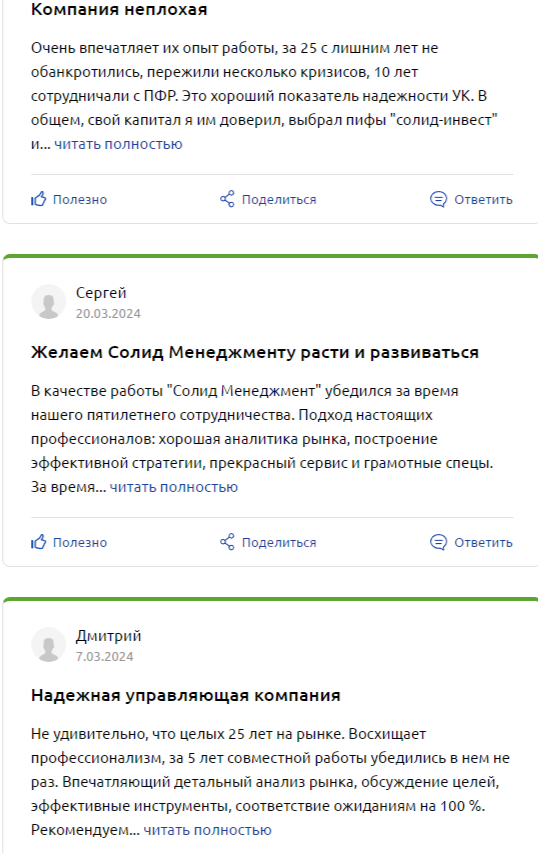Click thumbs-up icon on Сергей's review
The width and height of the screenshot is (538, 853).
pos(39,542)
